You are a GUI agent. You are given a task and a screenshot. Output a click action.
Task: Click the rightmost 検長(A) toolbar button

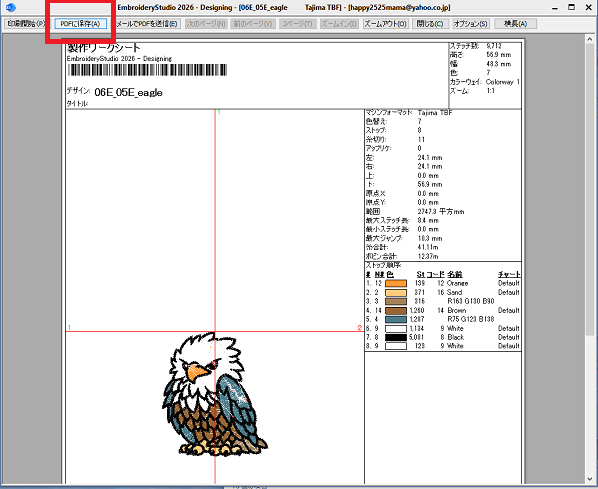(516, 24)
